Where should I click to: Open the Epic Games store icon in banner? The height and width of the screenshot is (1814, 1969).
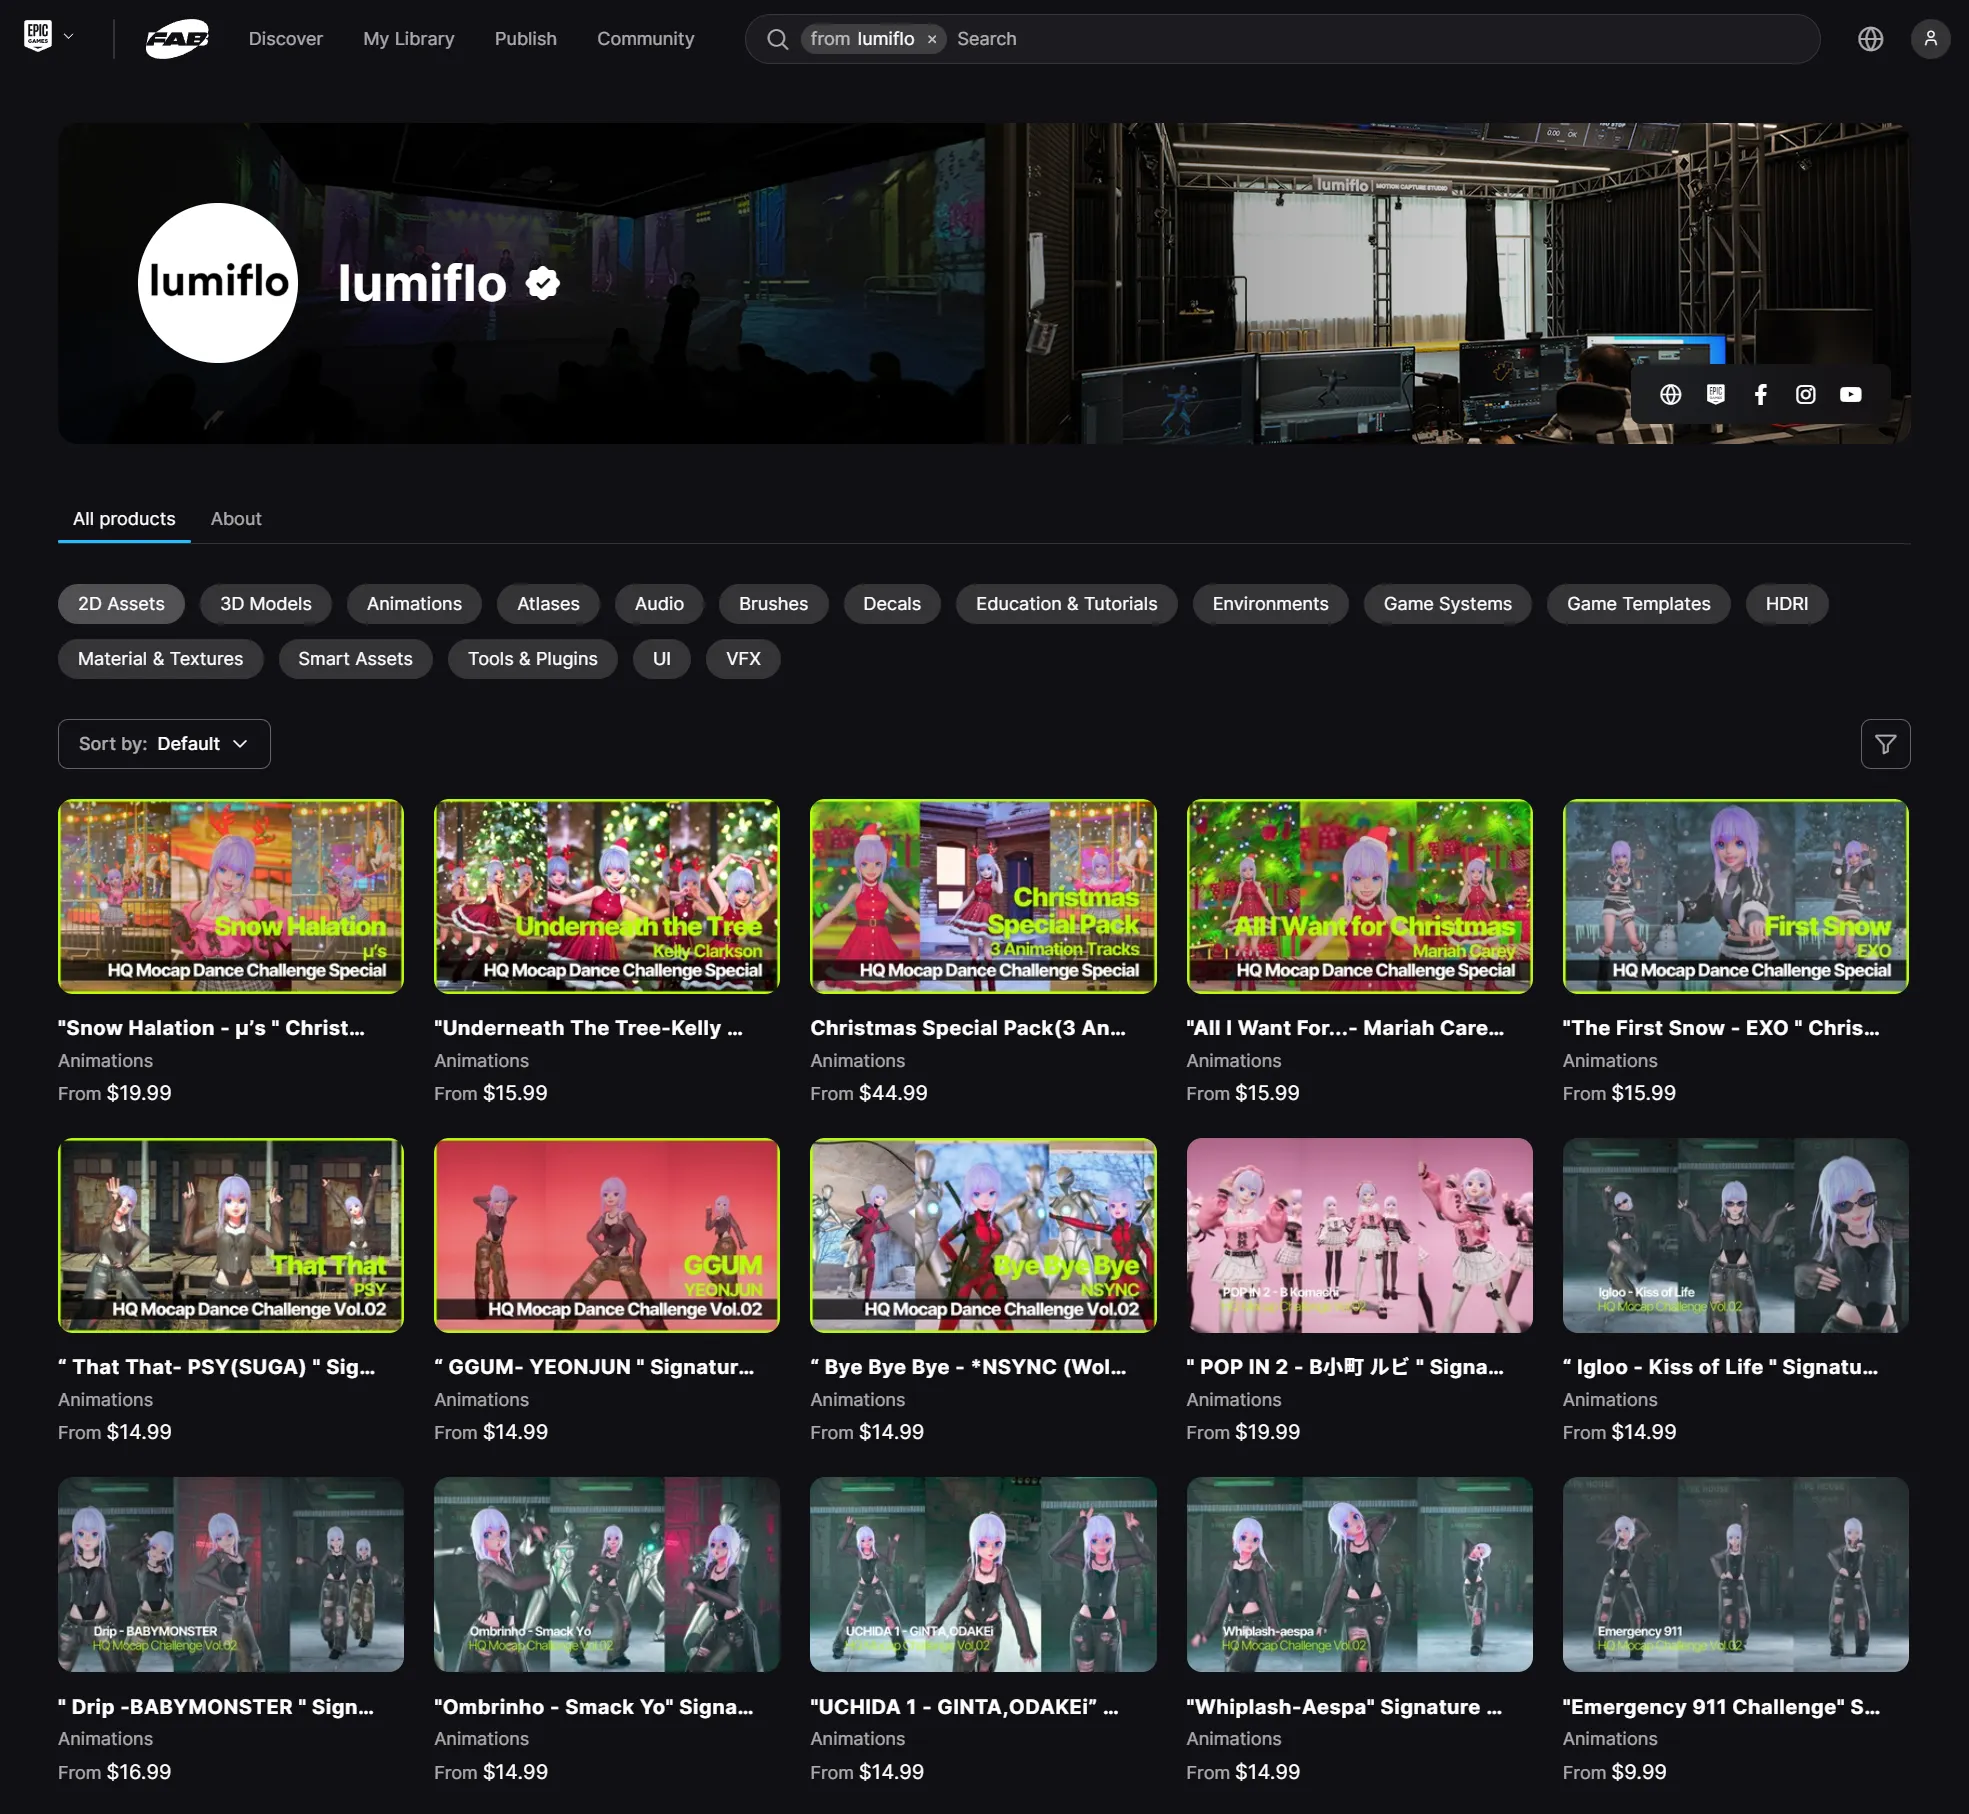click(x=1715, y=394)
